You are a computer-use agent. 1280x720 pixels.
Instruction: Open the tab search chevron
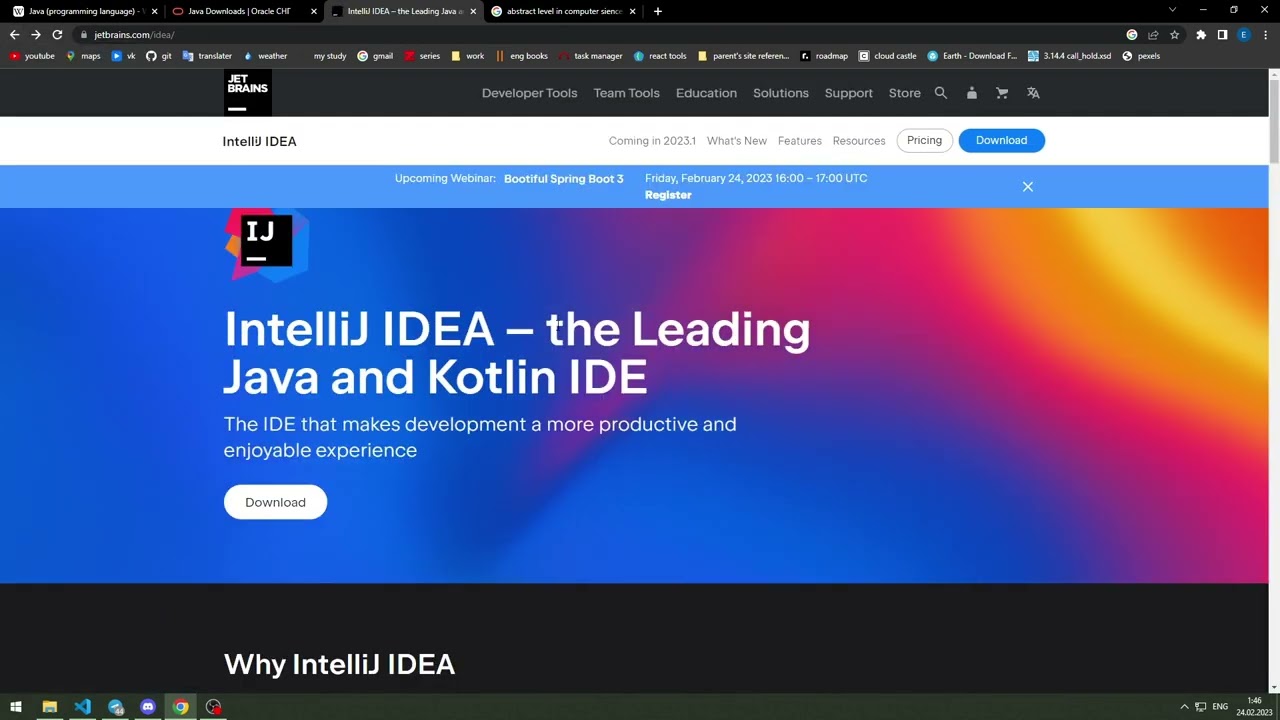(x=1172, y=10)
